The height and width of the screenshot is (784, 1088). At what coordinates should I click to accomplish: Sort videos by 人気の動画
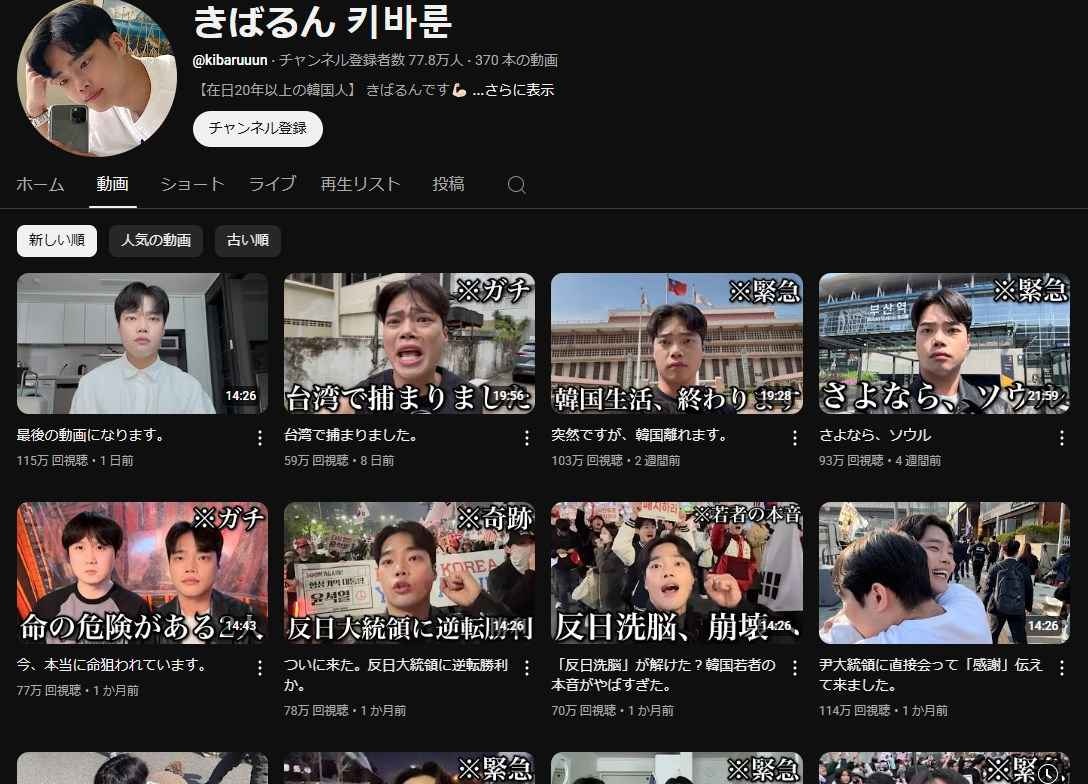156,241
